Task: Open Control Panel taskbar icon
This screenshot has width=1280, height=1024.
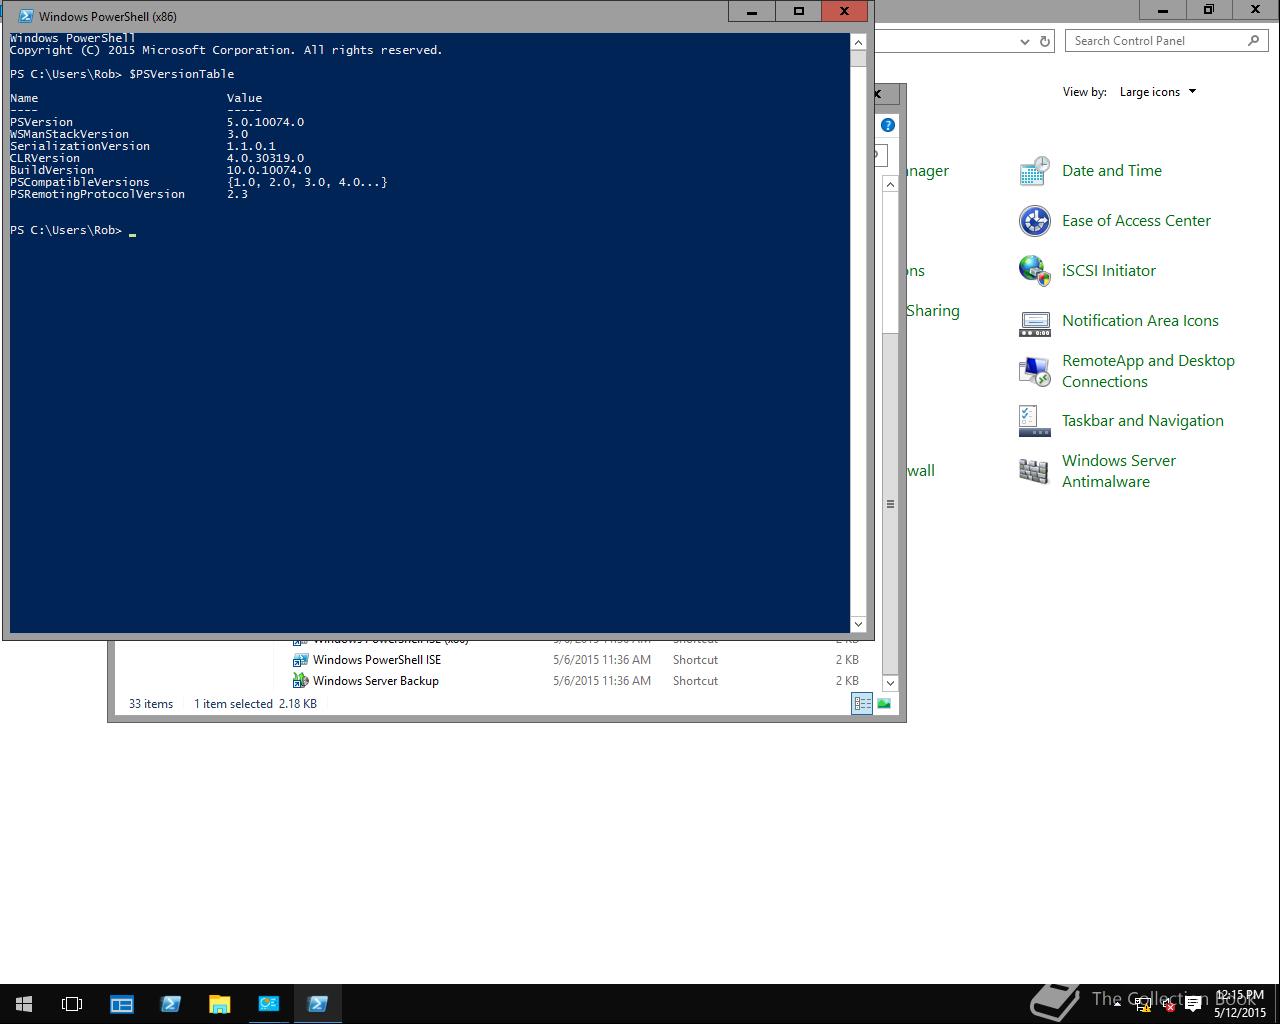Action: click(x=269, y=1004)
